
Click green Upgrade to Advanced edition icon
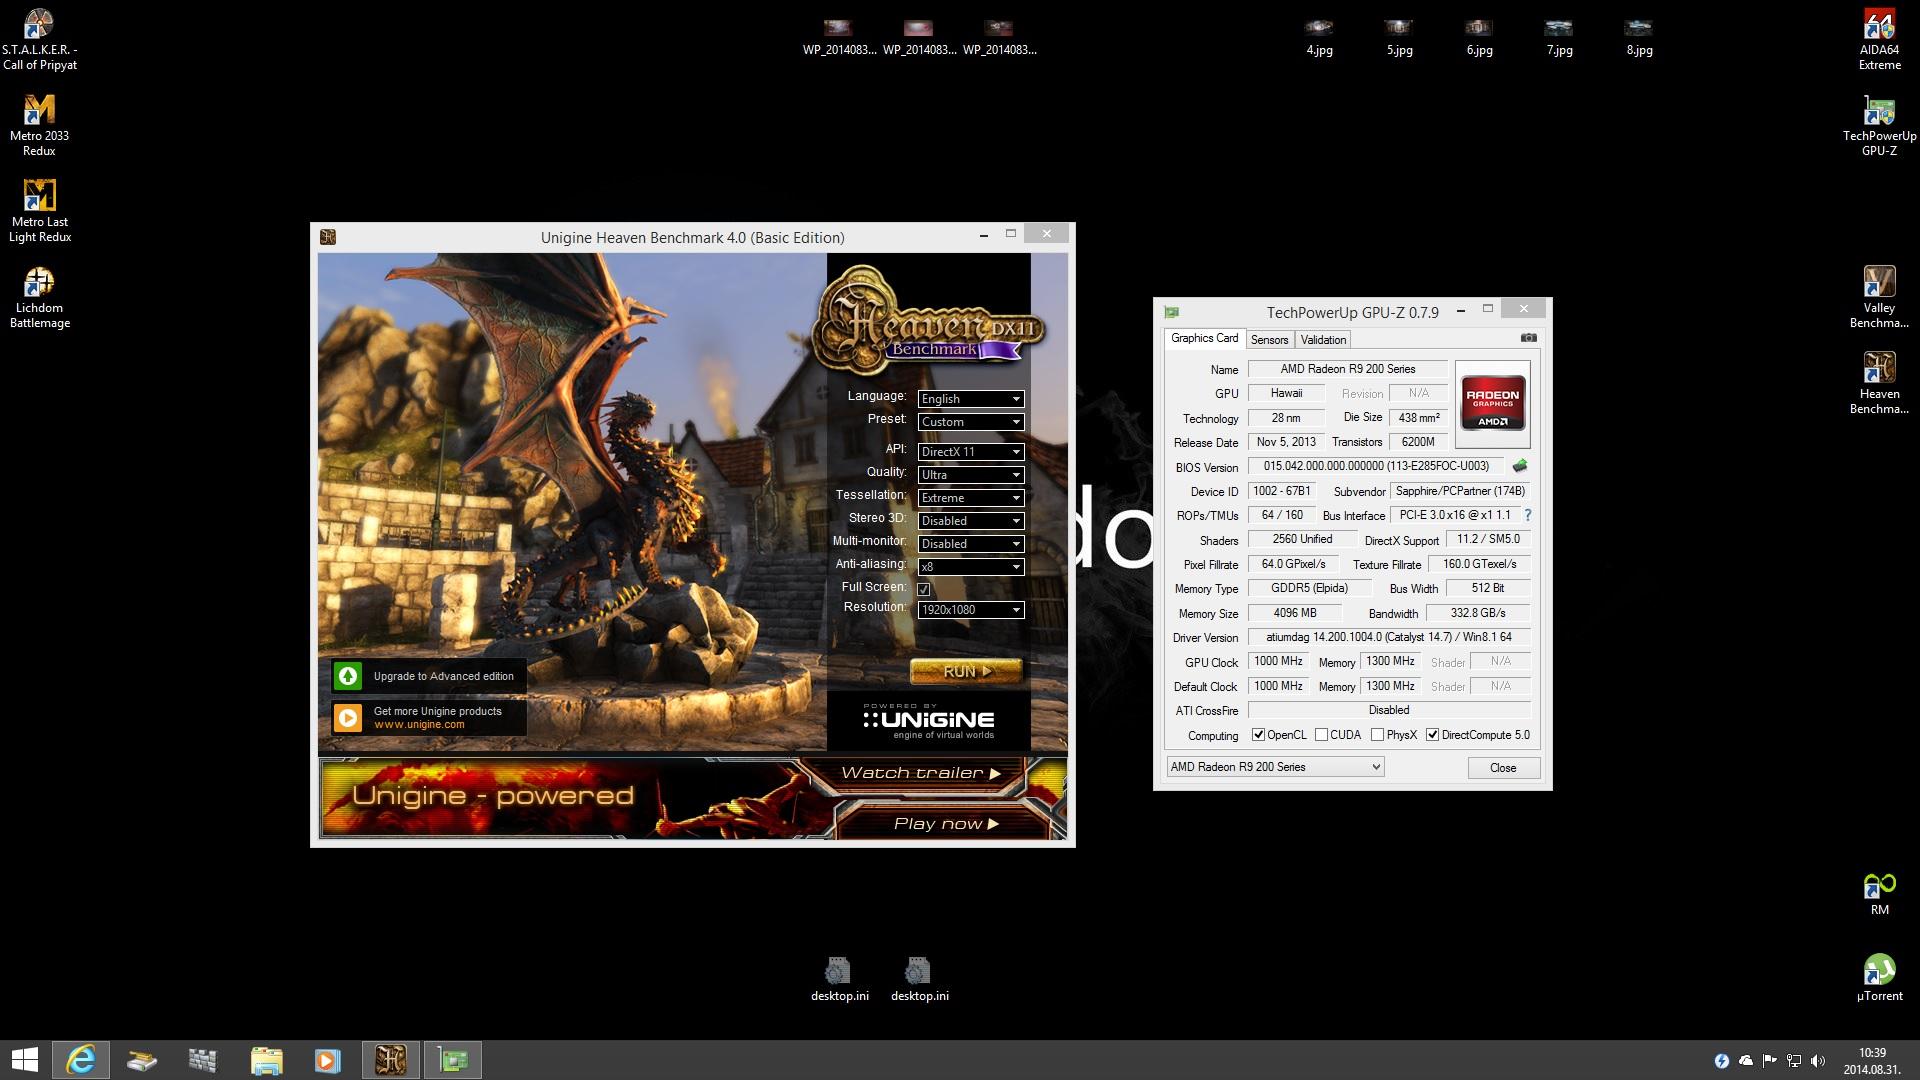(x=348, y=676)
